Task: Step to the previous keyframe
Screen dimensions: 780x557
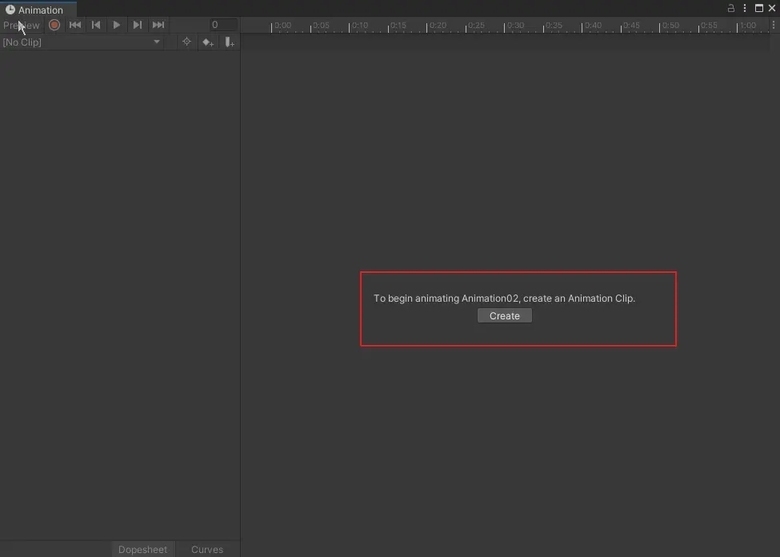Action: click(96, 25)
